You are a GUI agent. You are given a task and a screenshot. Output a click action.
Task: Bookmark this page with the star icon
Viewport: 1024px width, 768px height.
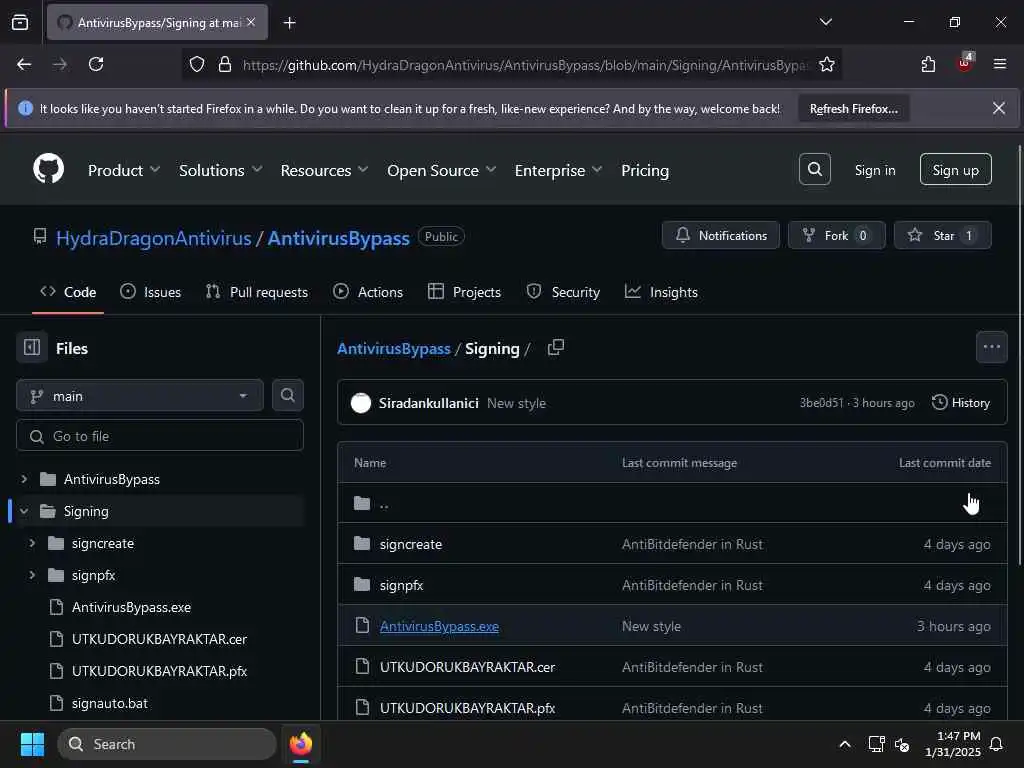pos(827,64)
